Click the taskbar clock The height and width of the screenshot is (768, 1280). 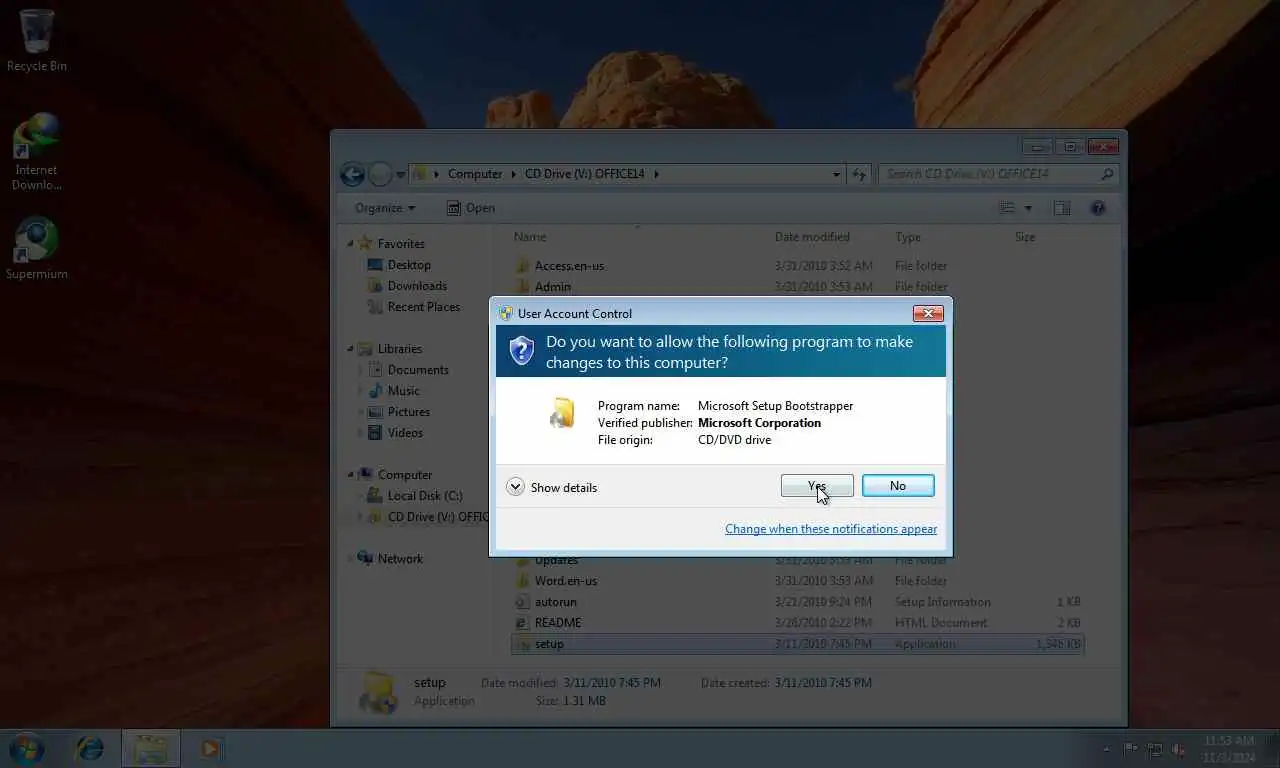pos(1229,749)
